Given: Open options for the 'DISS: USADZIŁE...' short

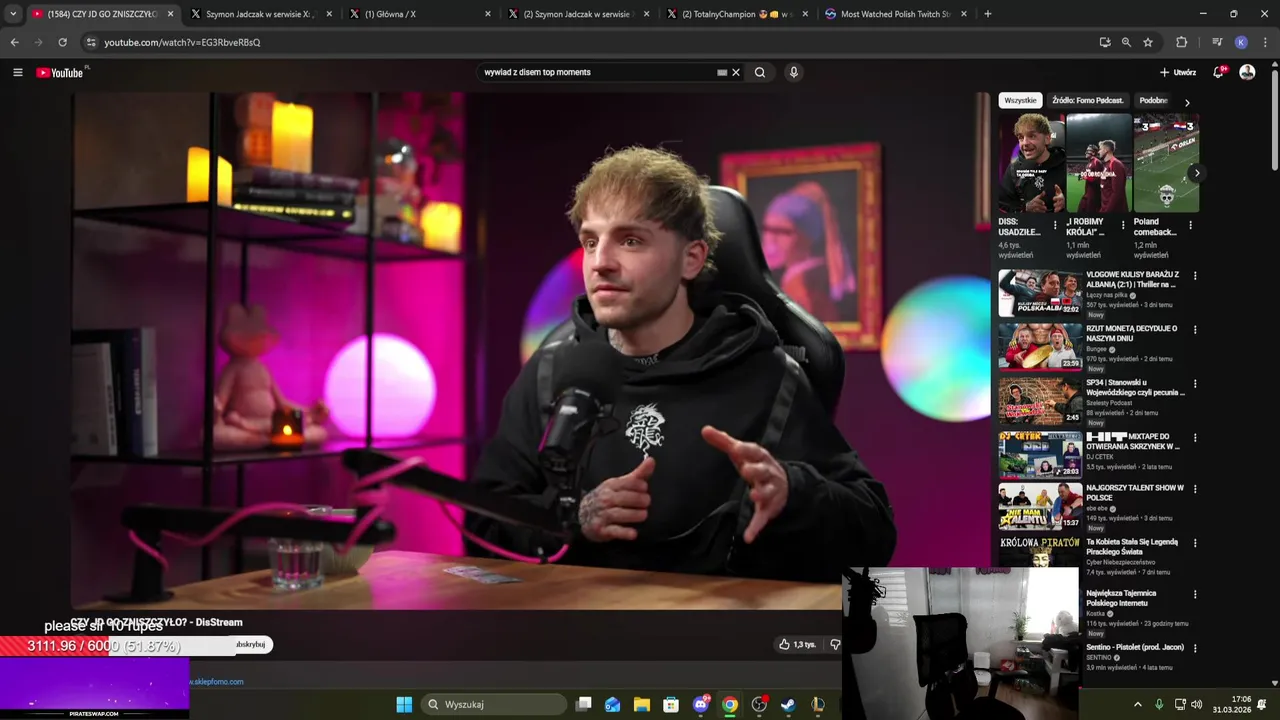Looking at the screenshot, I should 1055,225.
